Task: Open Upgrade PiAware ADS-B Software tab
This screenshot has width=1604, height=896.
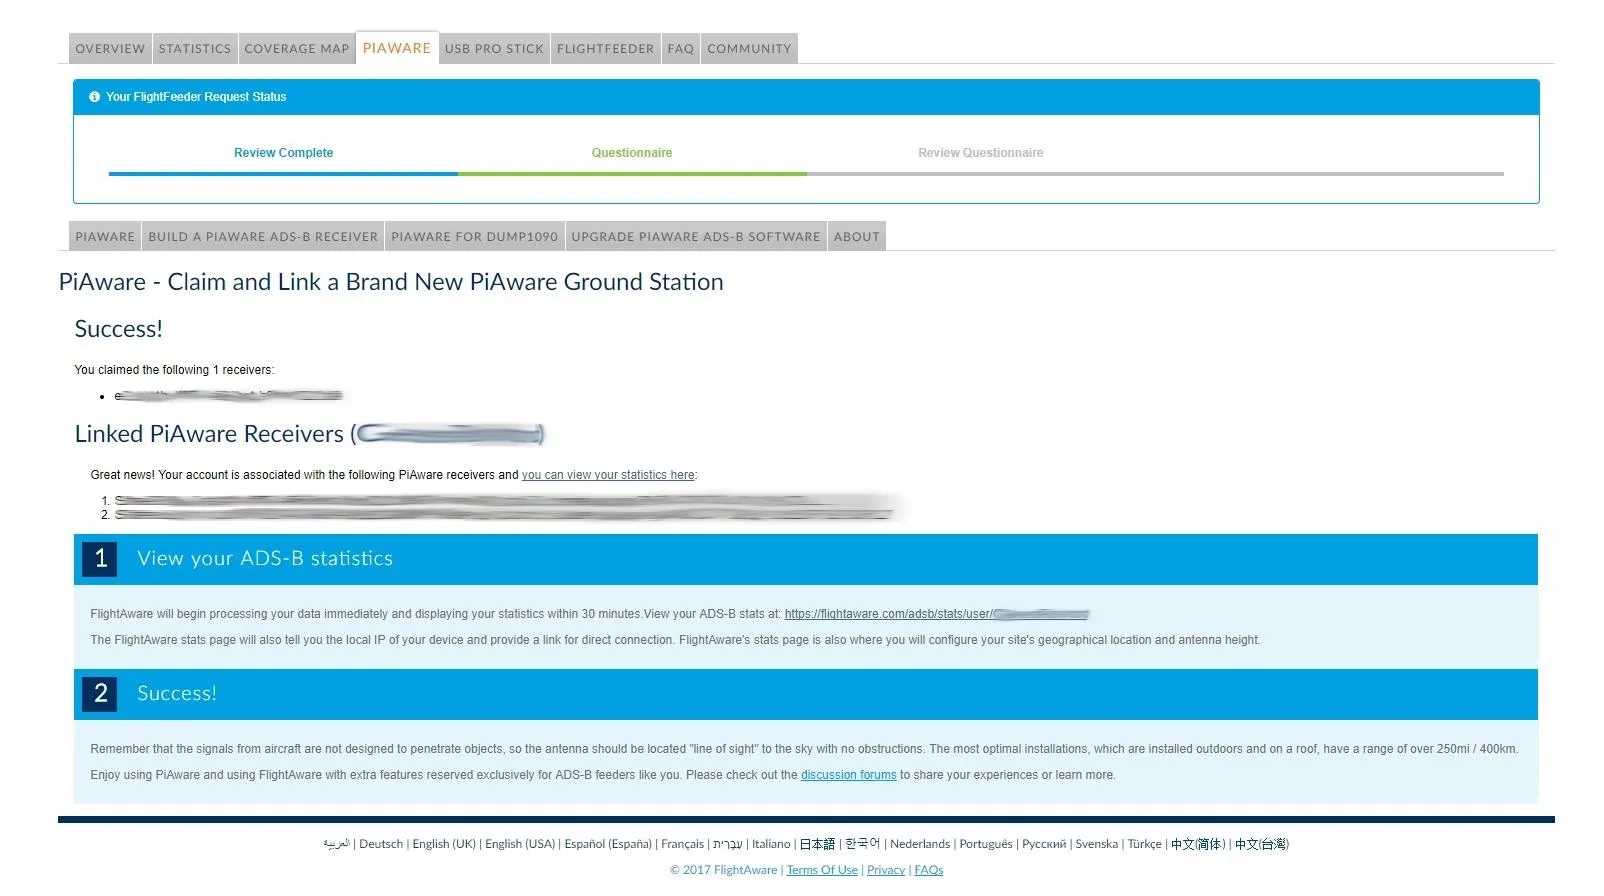Action: pyautogui.click(x=696, y=237)
